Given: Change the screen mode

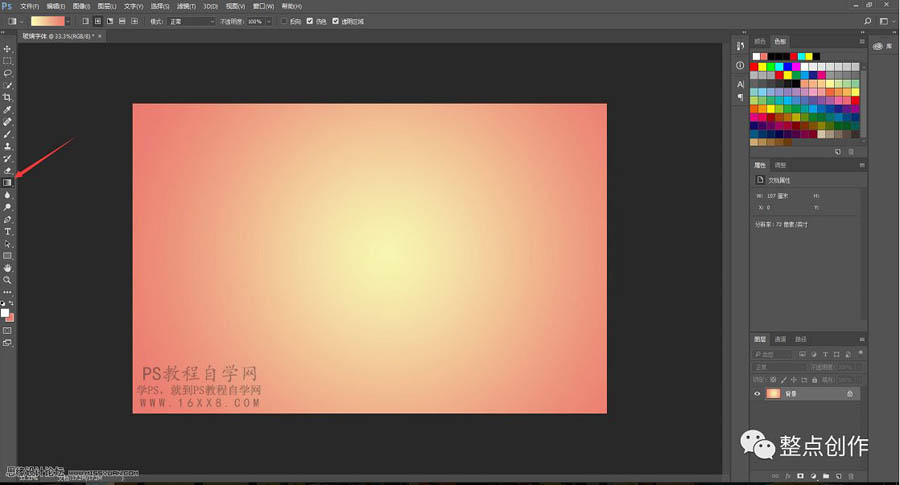Looking at the screenshot, I should point(7,343).
